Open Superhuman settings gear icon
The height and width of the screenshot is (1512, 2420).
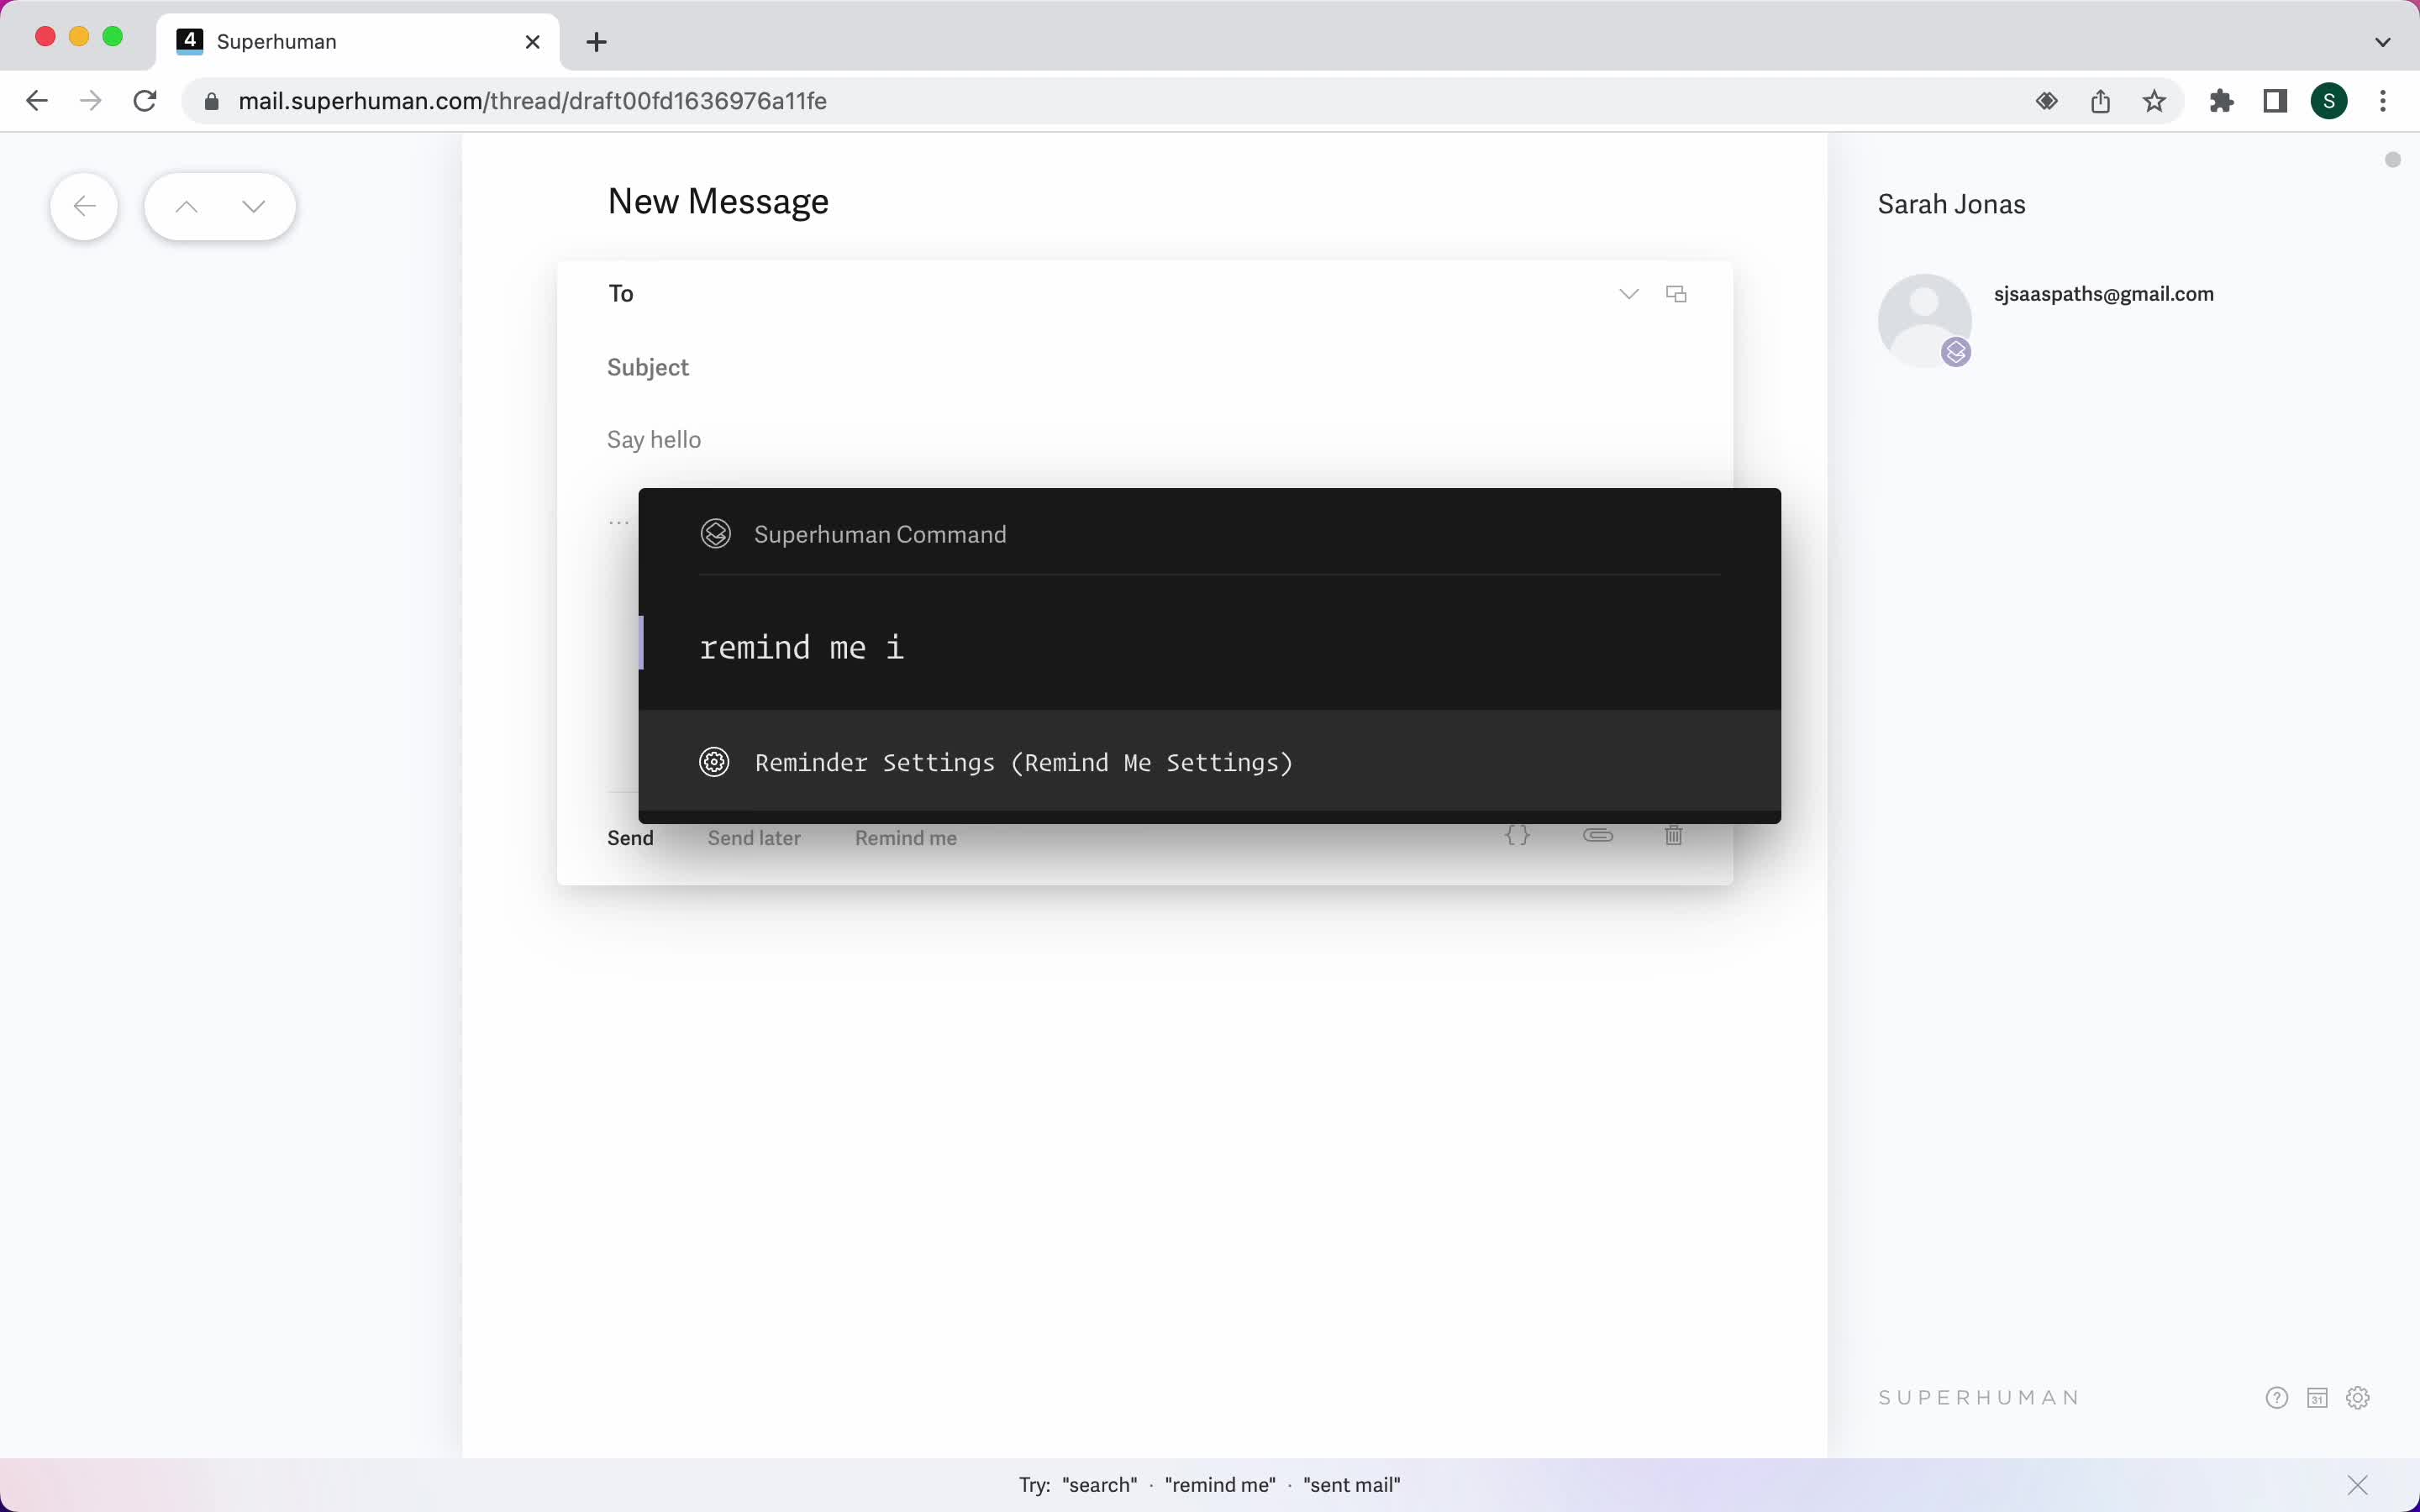point(2358,1398)
